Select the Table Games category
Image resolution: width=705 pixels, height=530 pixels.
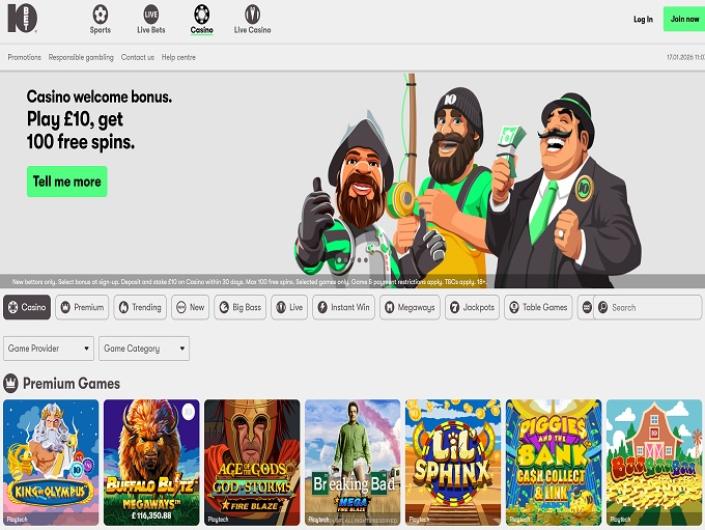tap(538, 307)
